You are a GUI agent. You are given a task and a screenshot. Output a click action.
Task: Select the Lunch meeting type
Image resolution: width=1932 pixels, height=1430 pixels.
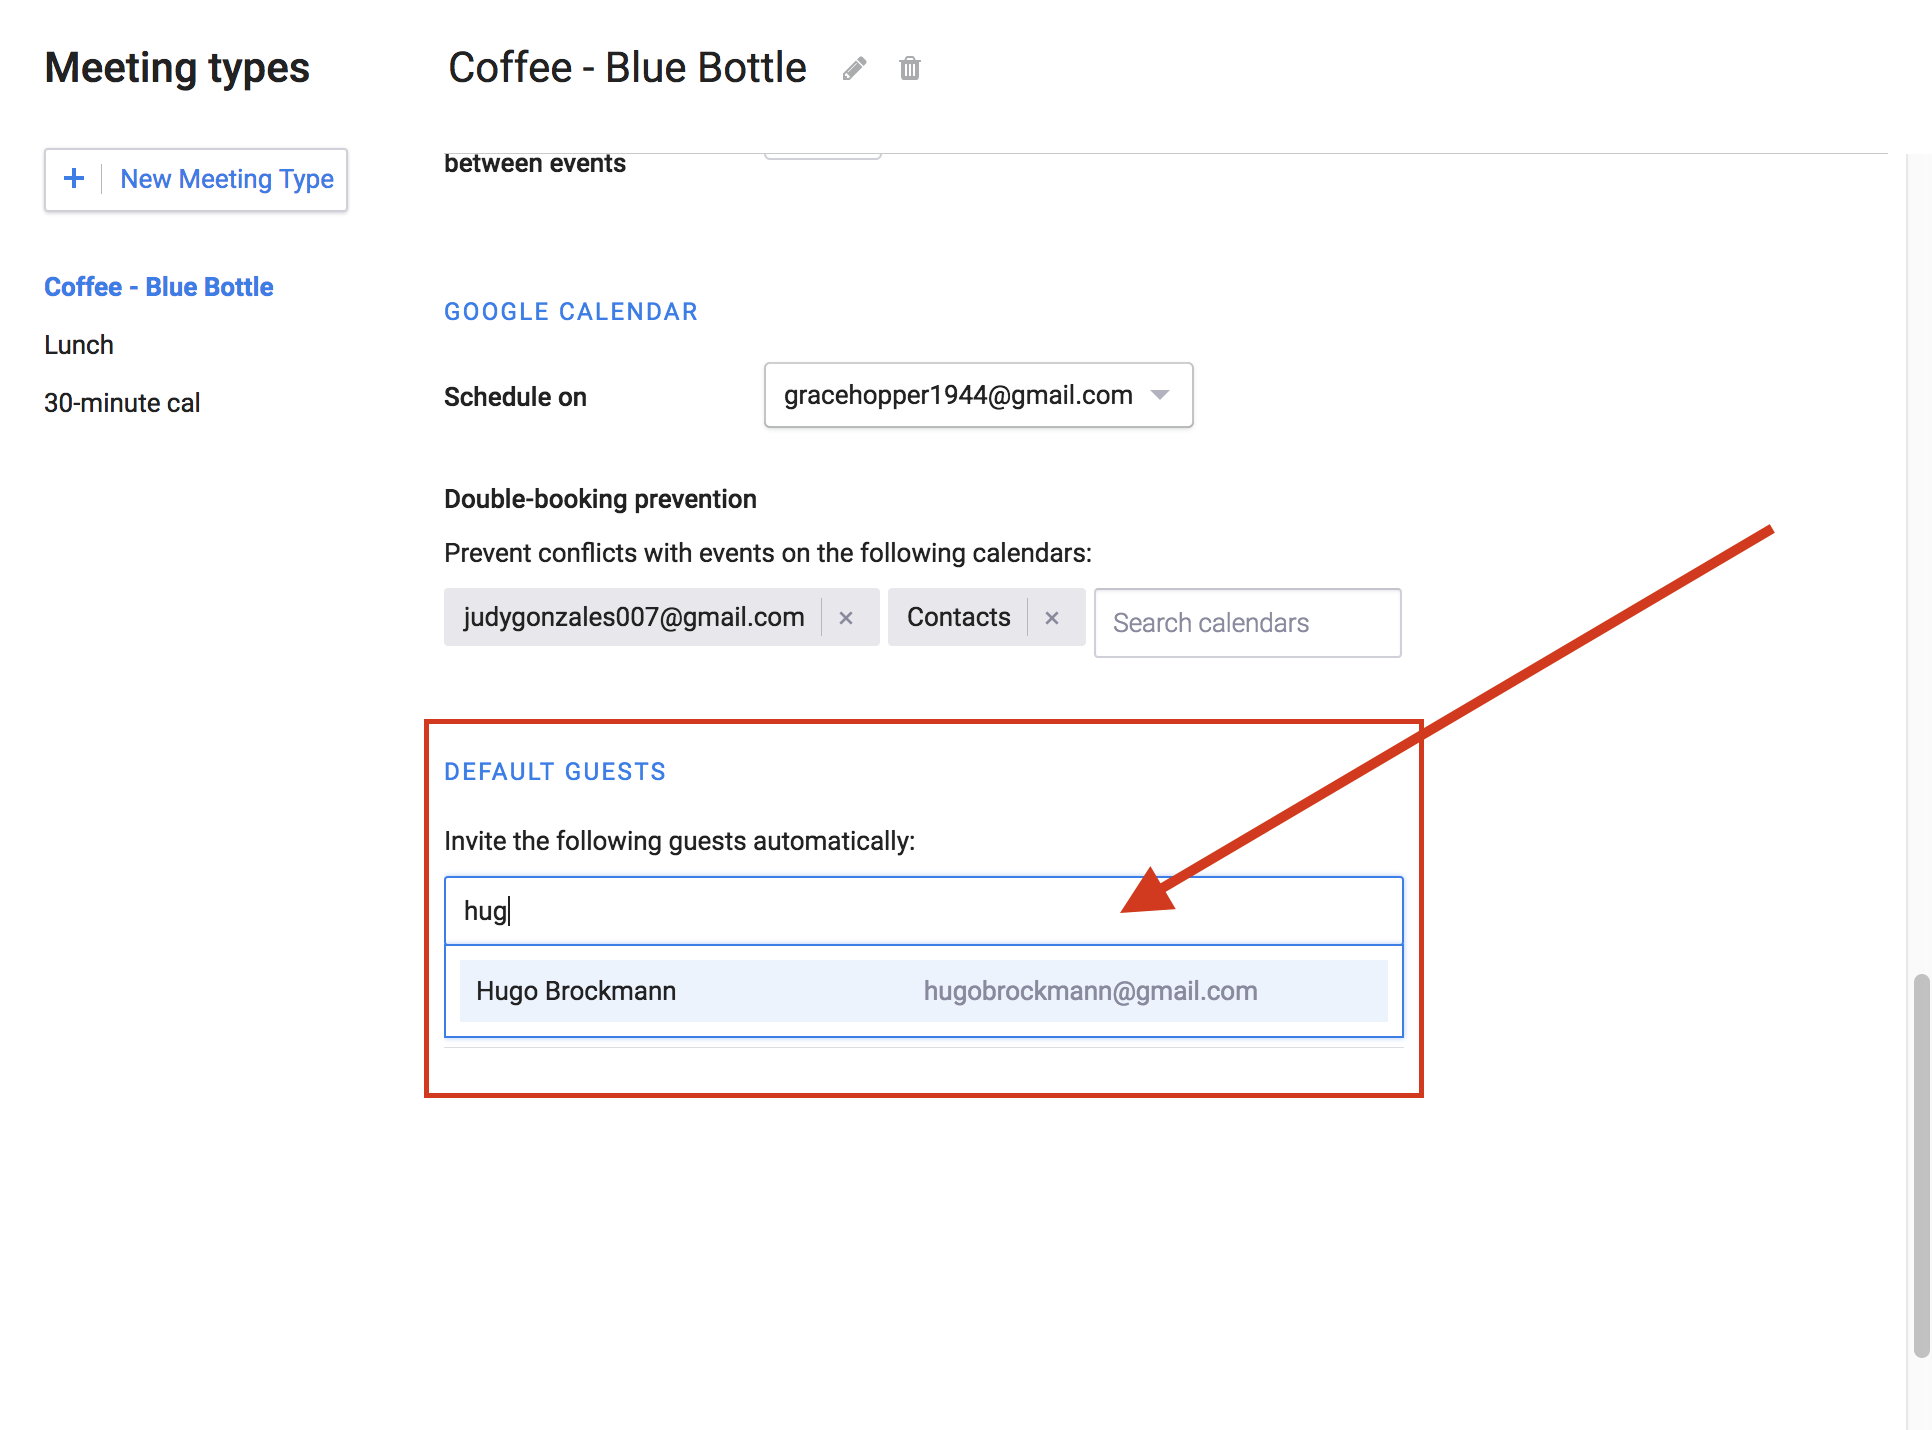tap(78, 344)
